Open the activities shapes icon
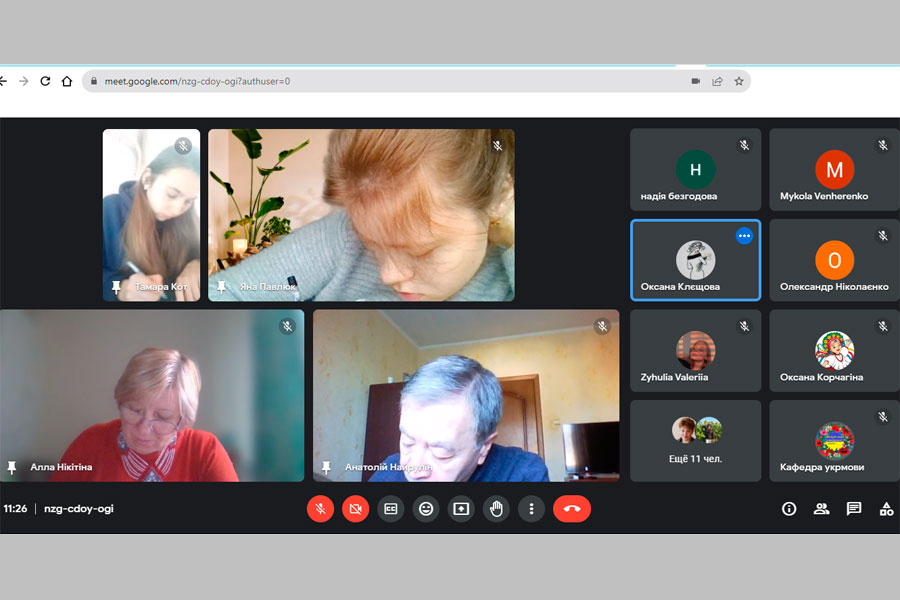 [886, 509]
